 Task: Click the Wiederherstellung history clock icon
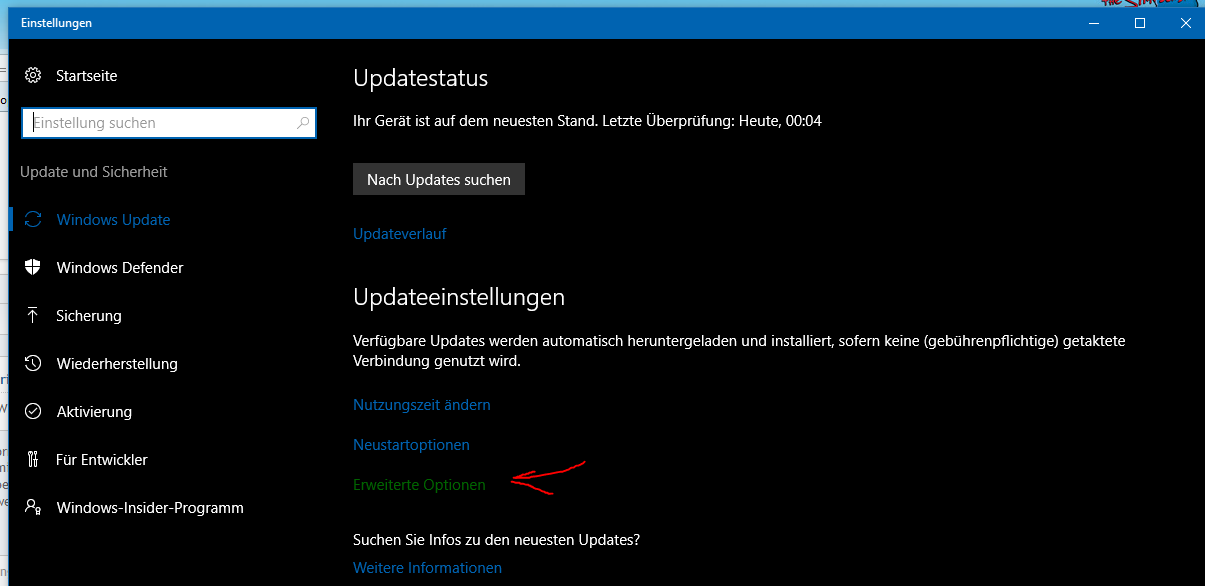[33, 363]
